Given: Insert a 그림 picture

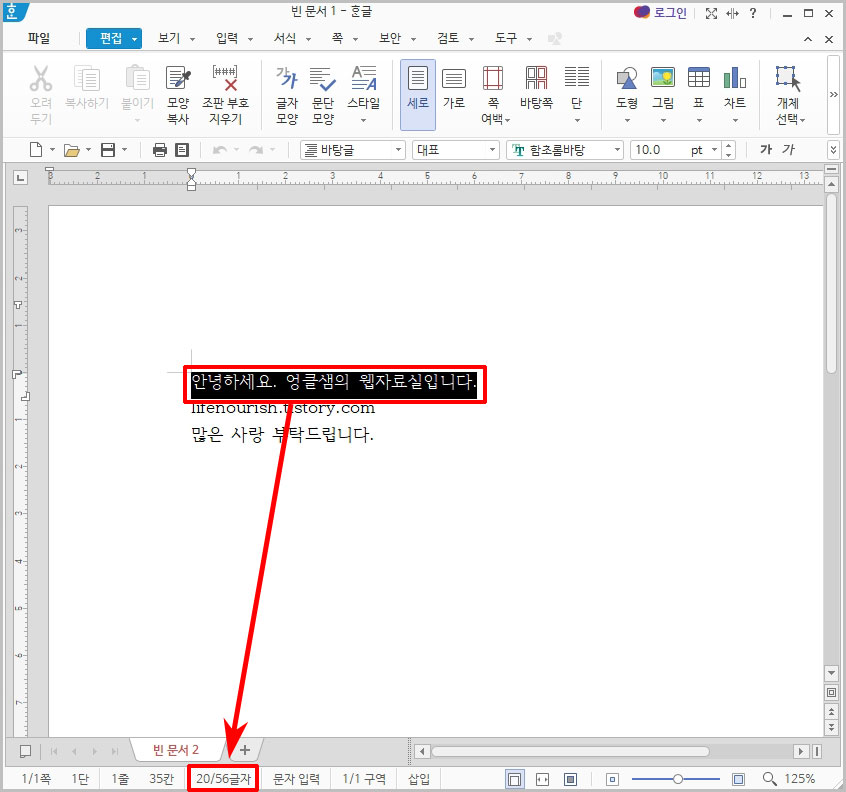Looking at the screenshot, I should 663,94.
